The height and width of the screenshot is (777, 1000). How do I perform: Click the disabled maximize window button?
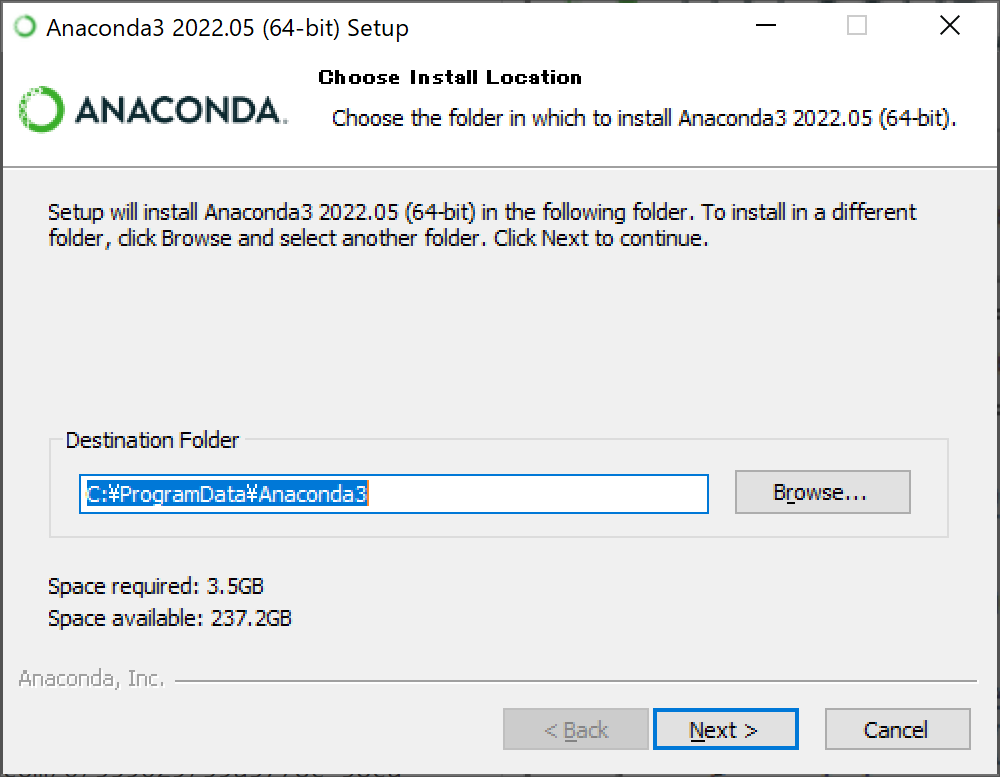pyautogui.click(x=857, y=26)
